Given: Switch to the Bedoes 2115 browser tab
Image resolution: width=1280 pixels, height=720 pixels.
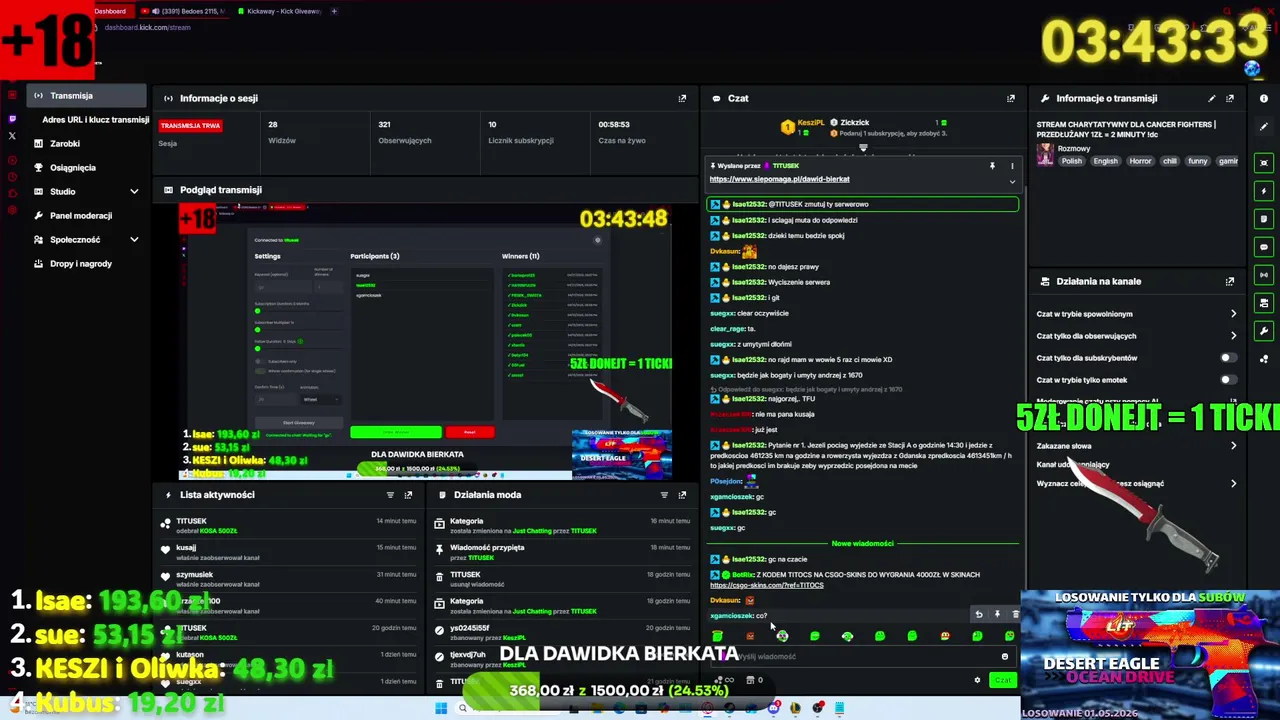Looking at the screenshot, I should point(184,11).
